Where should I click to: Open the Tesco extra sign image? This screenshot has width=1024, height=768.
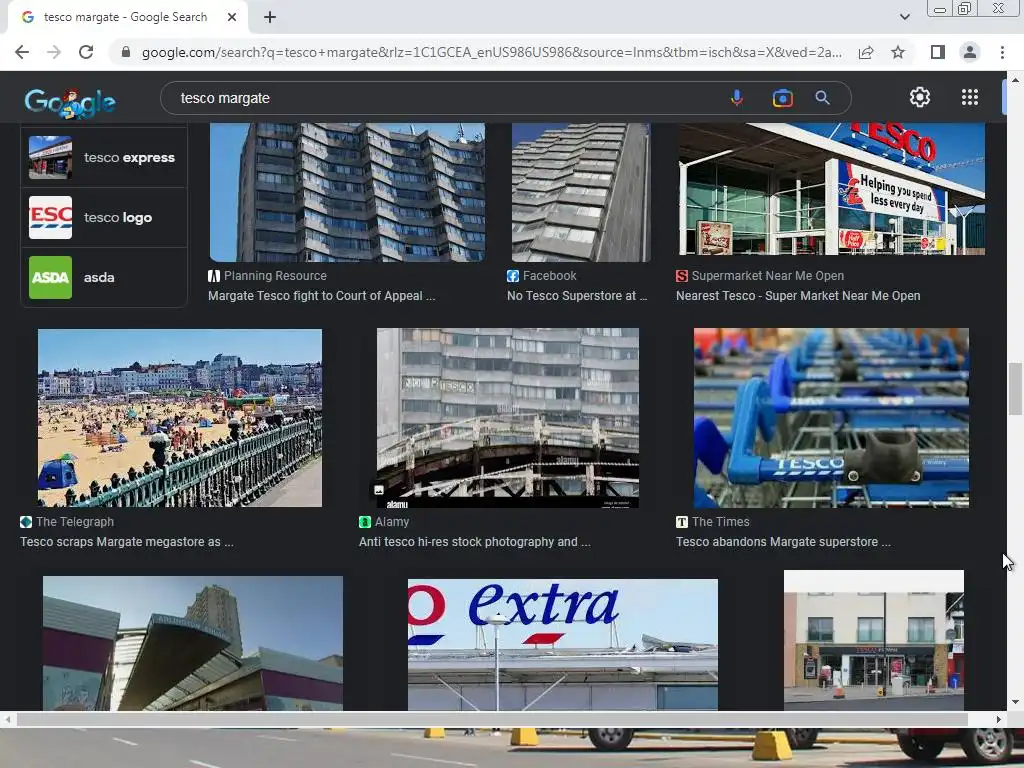pyautogui.click(x=562, y=645)
